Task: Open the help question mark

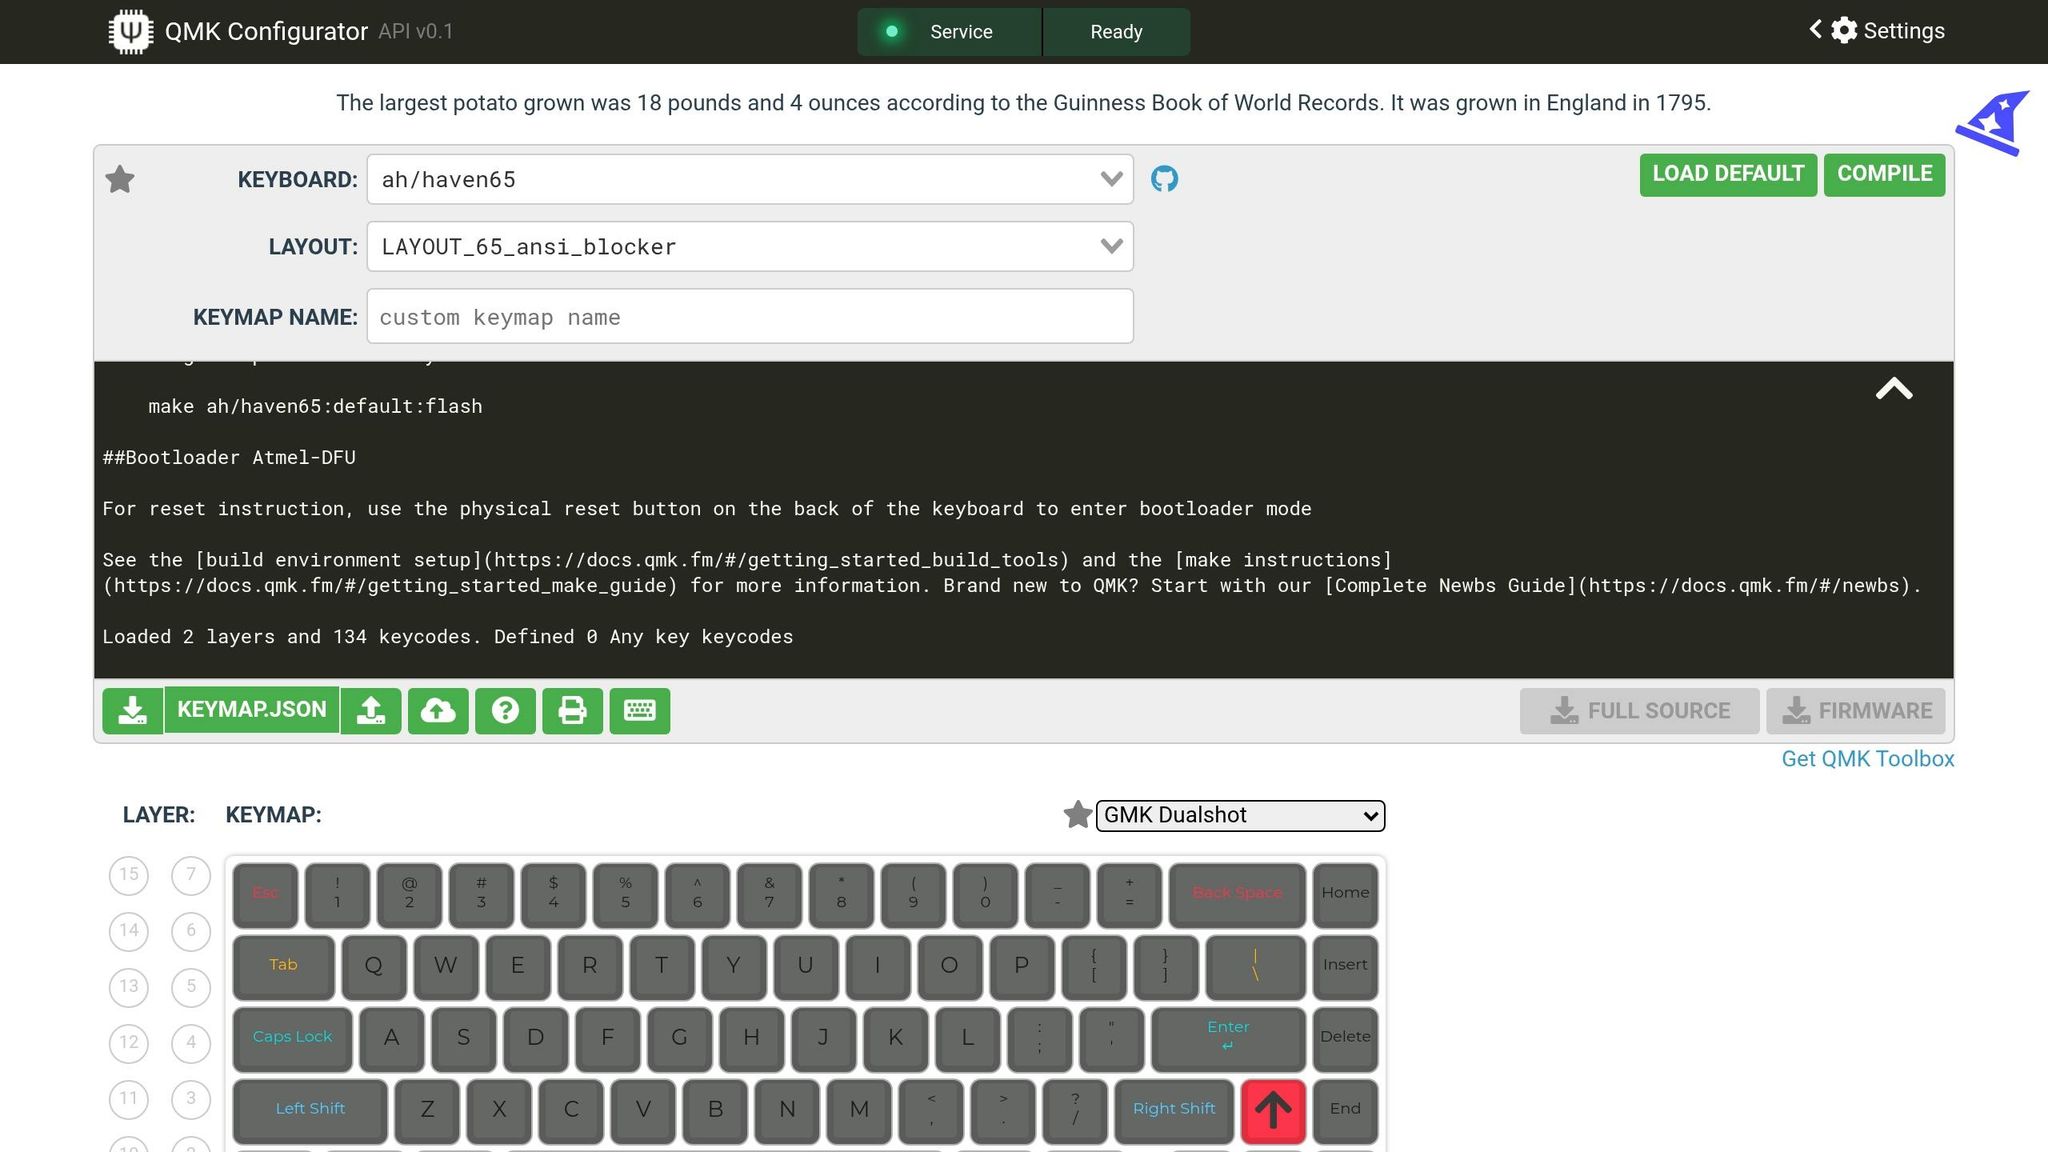Action: coord(505,710)
